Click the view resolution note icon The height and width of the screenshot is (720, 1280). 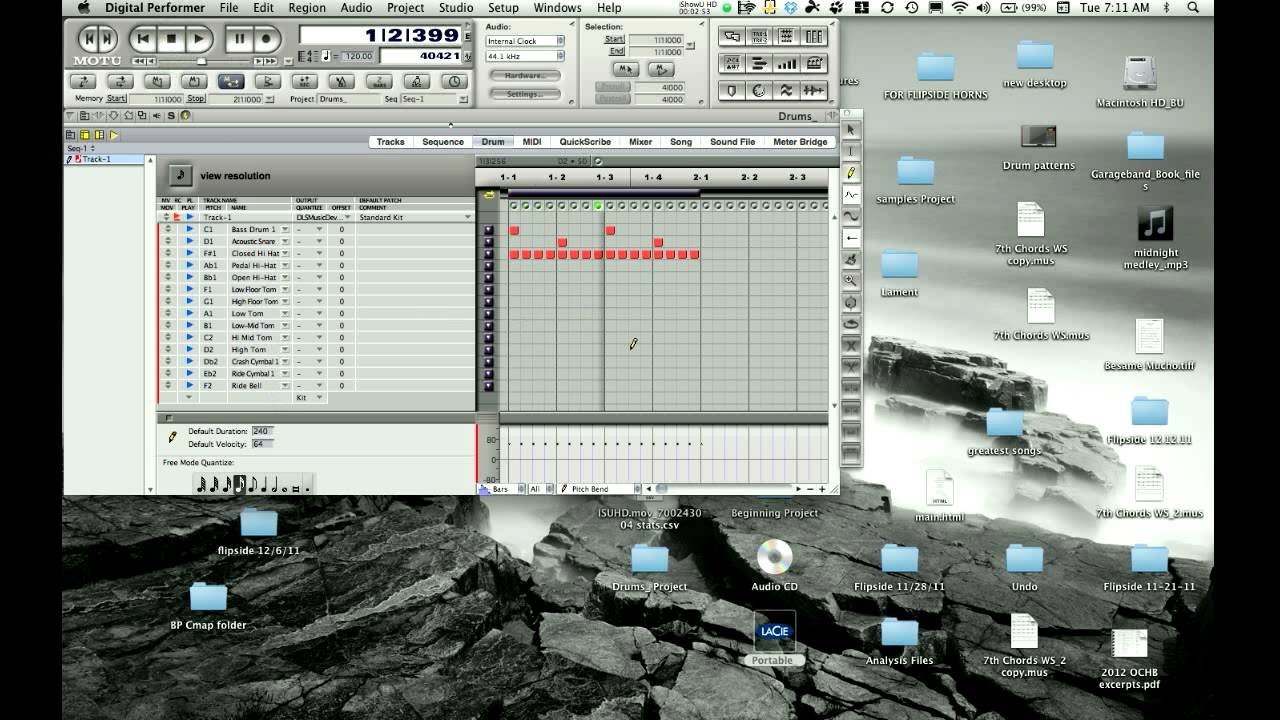tap(180, 176)
